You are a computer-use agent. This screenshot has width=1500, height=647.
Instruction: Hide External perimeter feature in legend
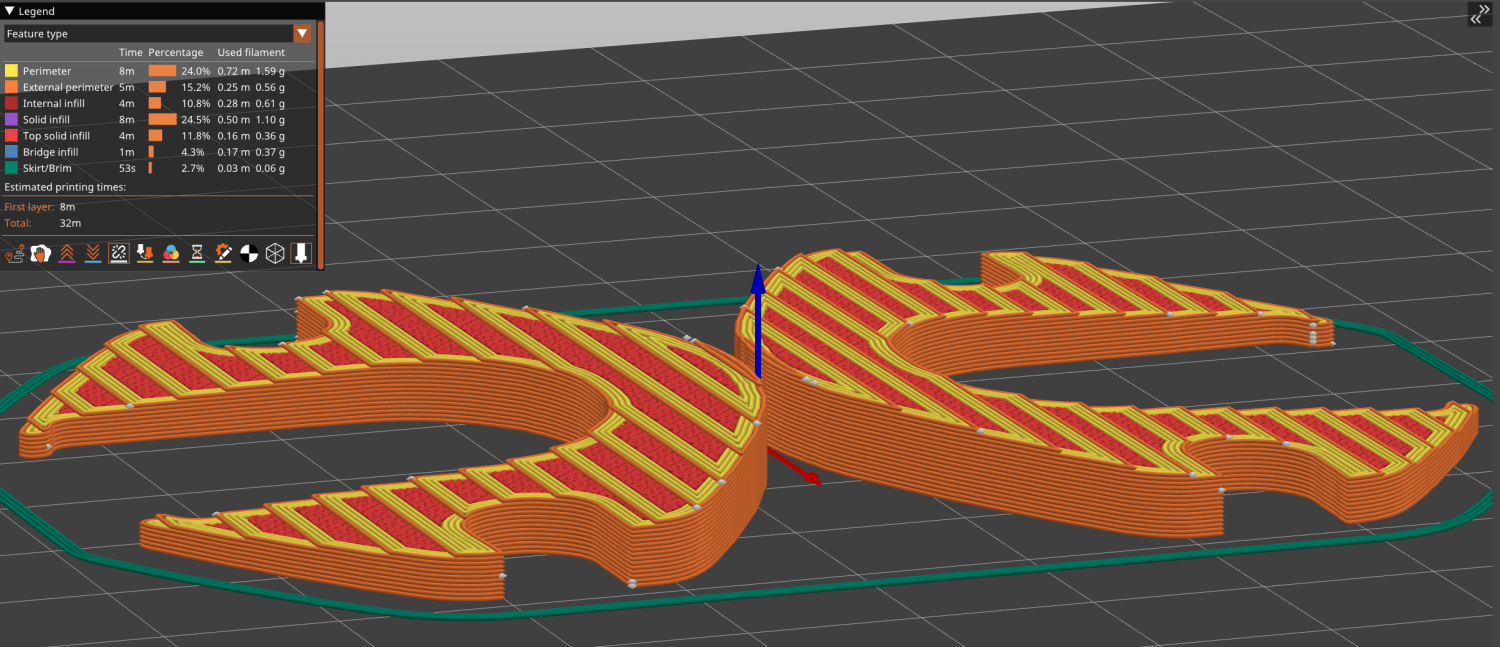click(x=68, y=87)
